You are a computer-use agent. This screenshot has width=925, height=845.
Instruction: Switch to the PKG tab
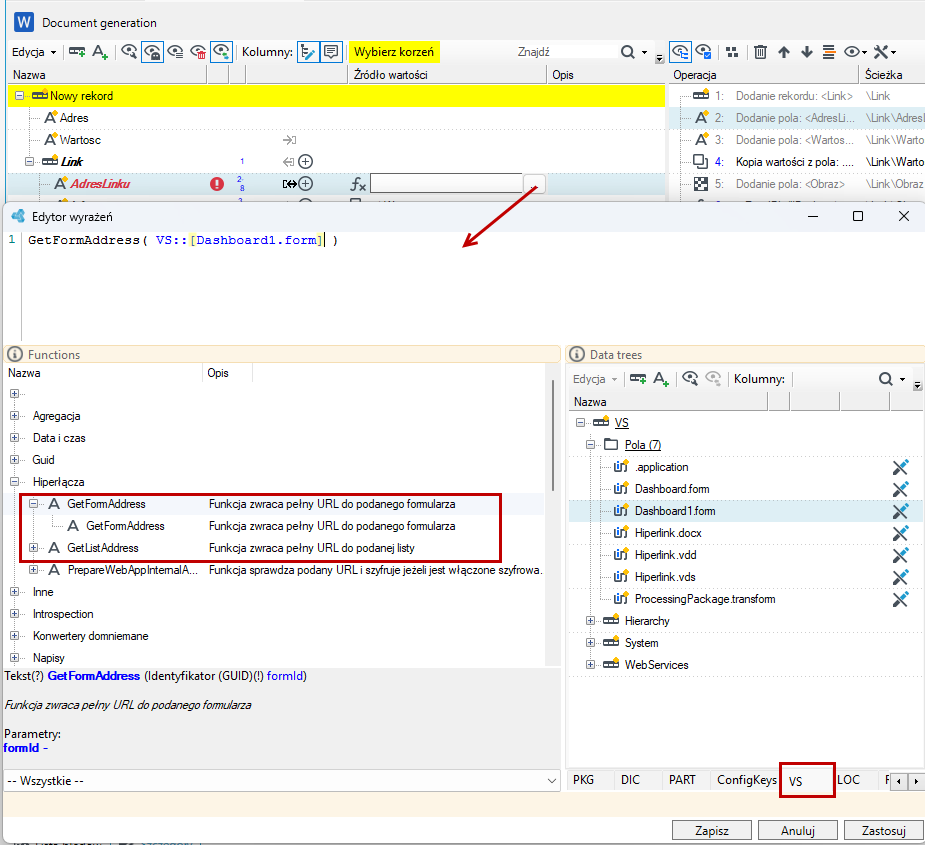point(583,780)
